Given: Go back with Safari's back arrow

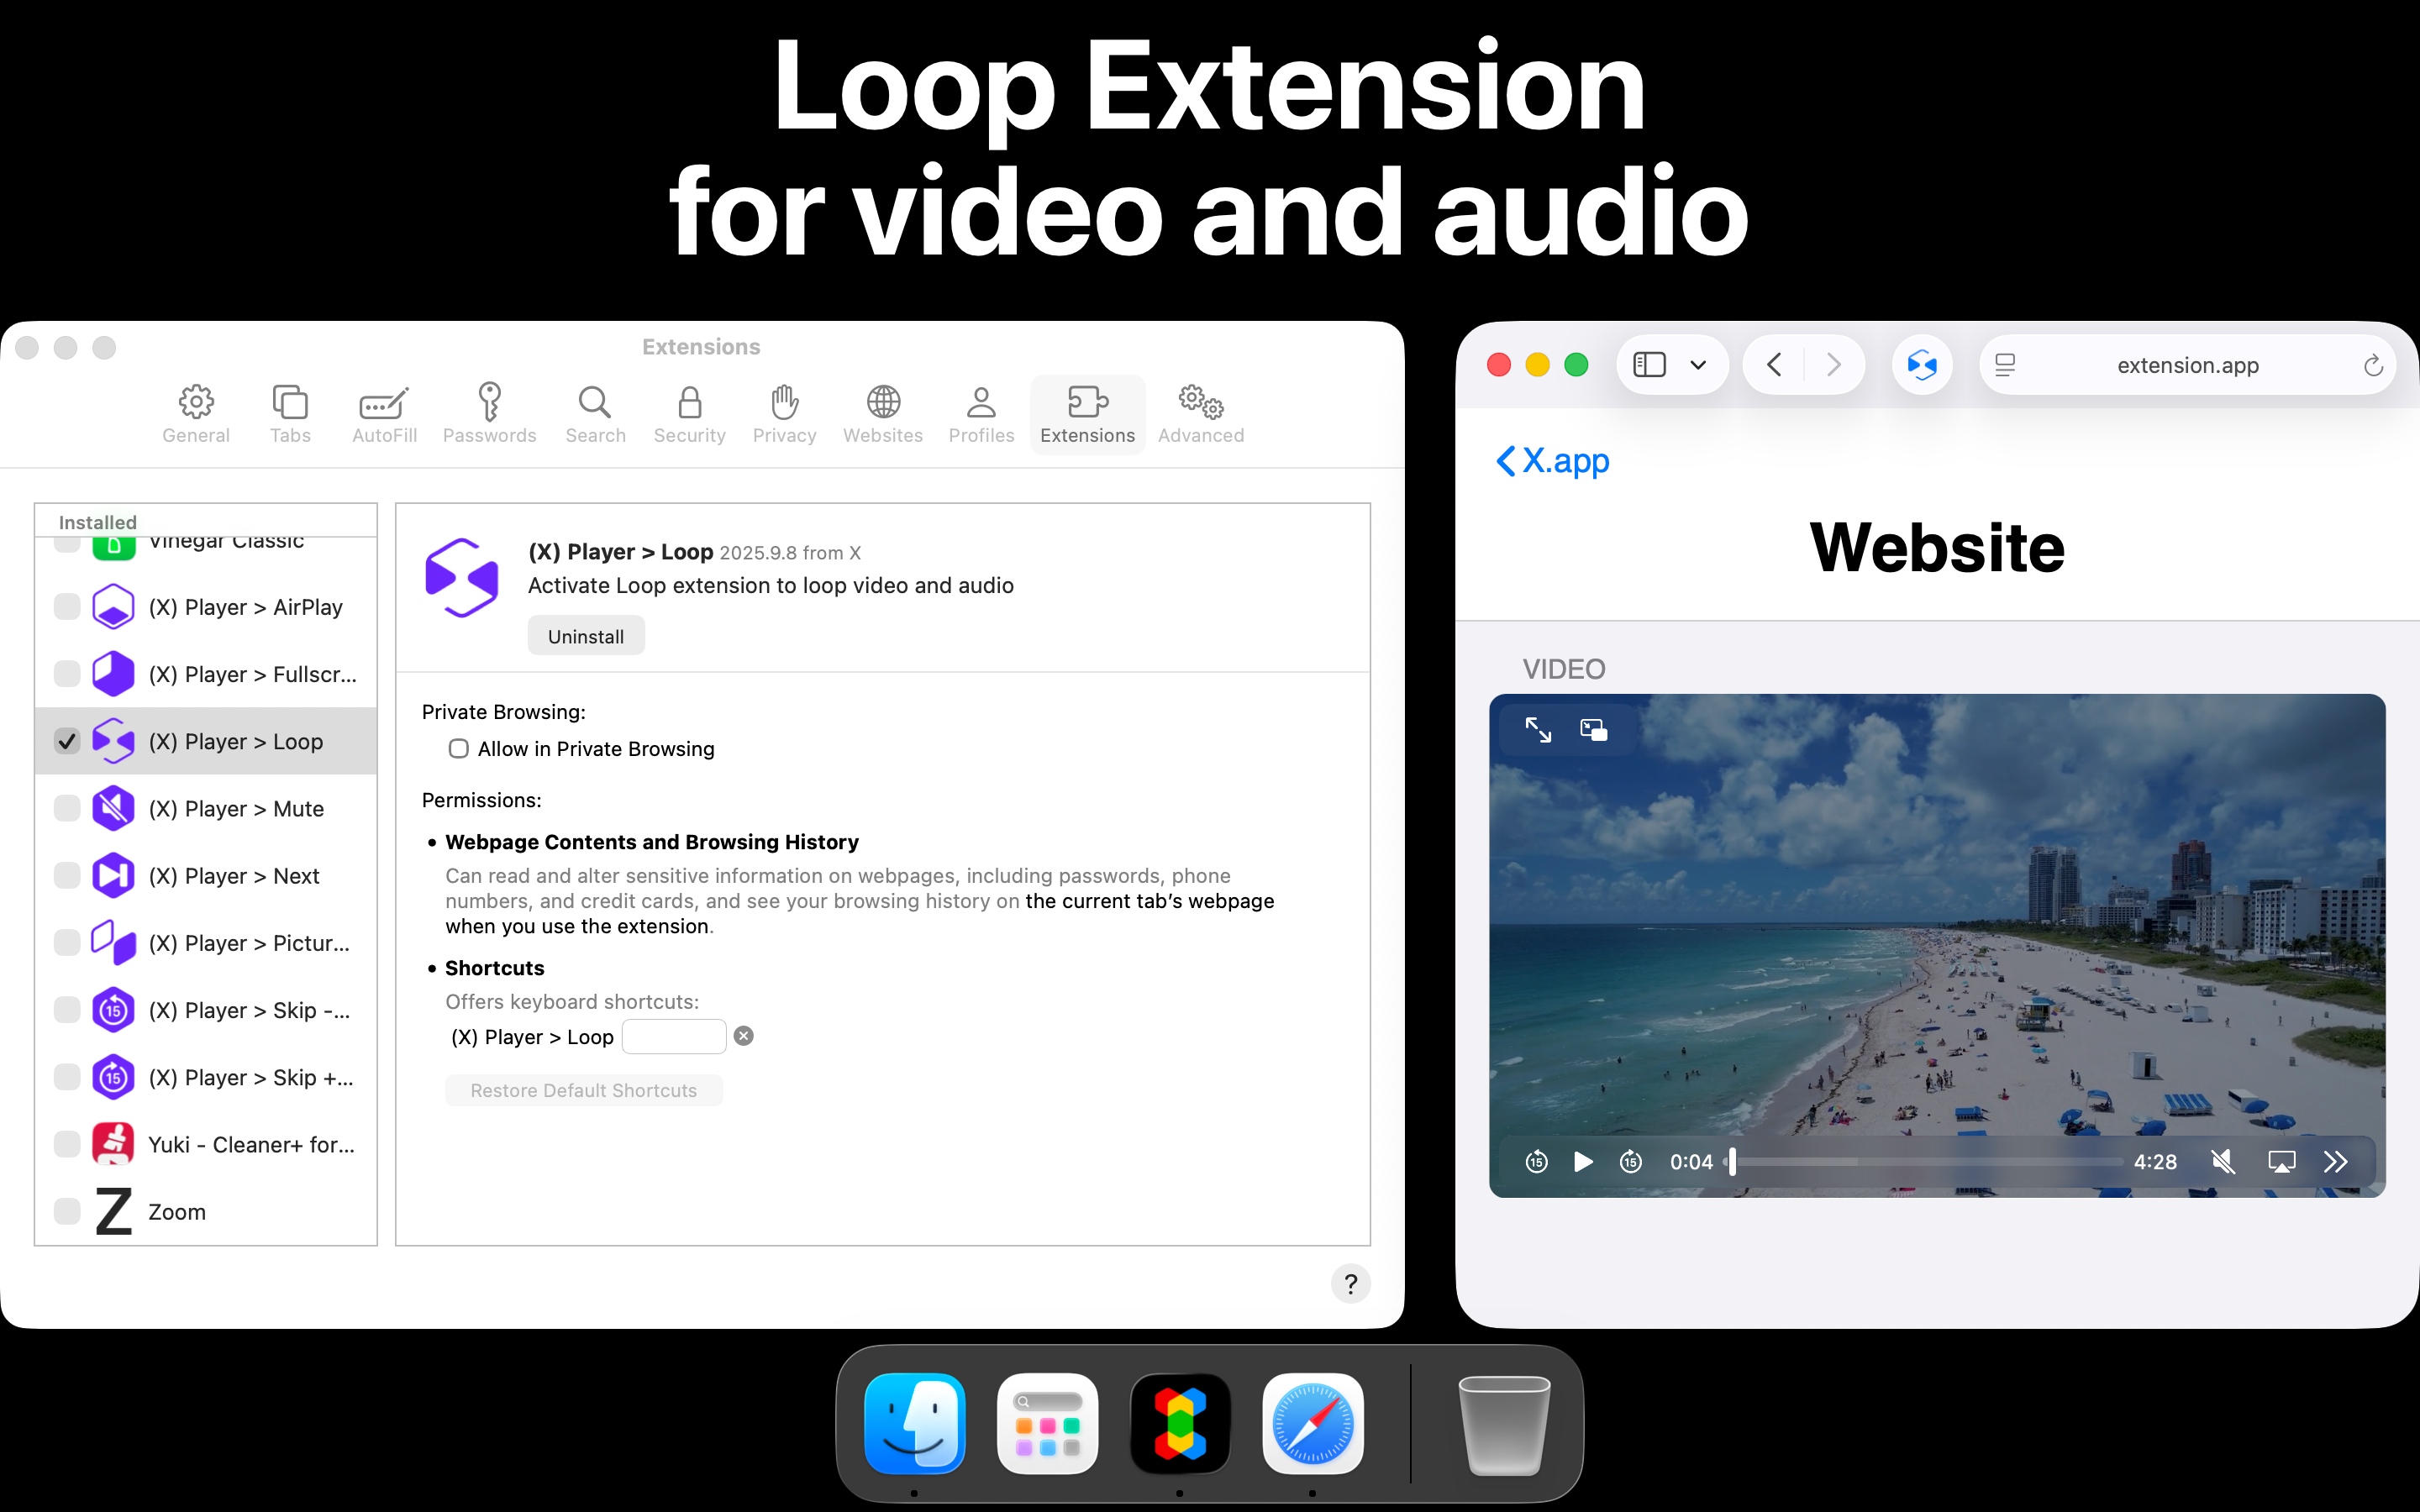Looking at the screenshot, I should pyautogui.click(x=1774, y=365).
